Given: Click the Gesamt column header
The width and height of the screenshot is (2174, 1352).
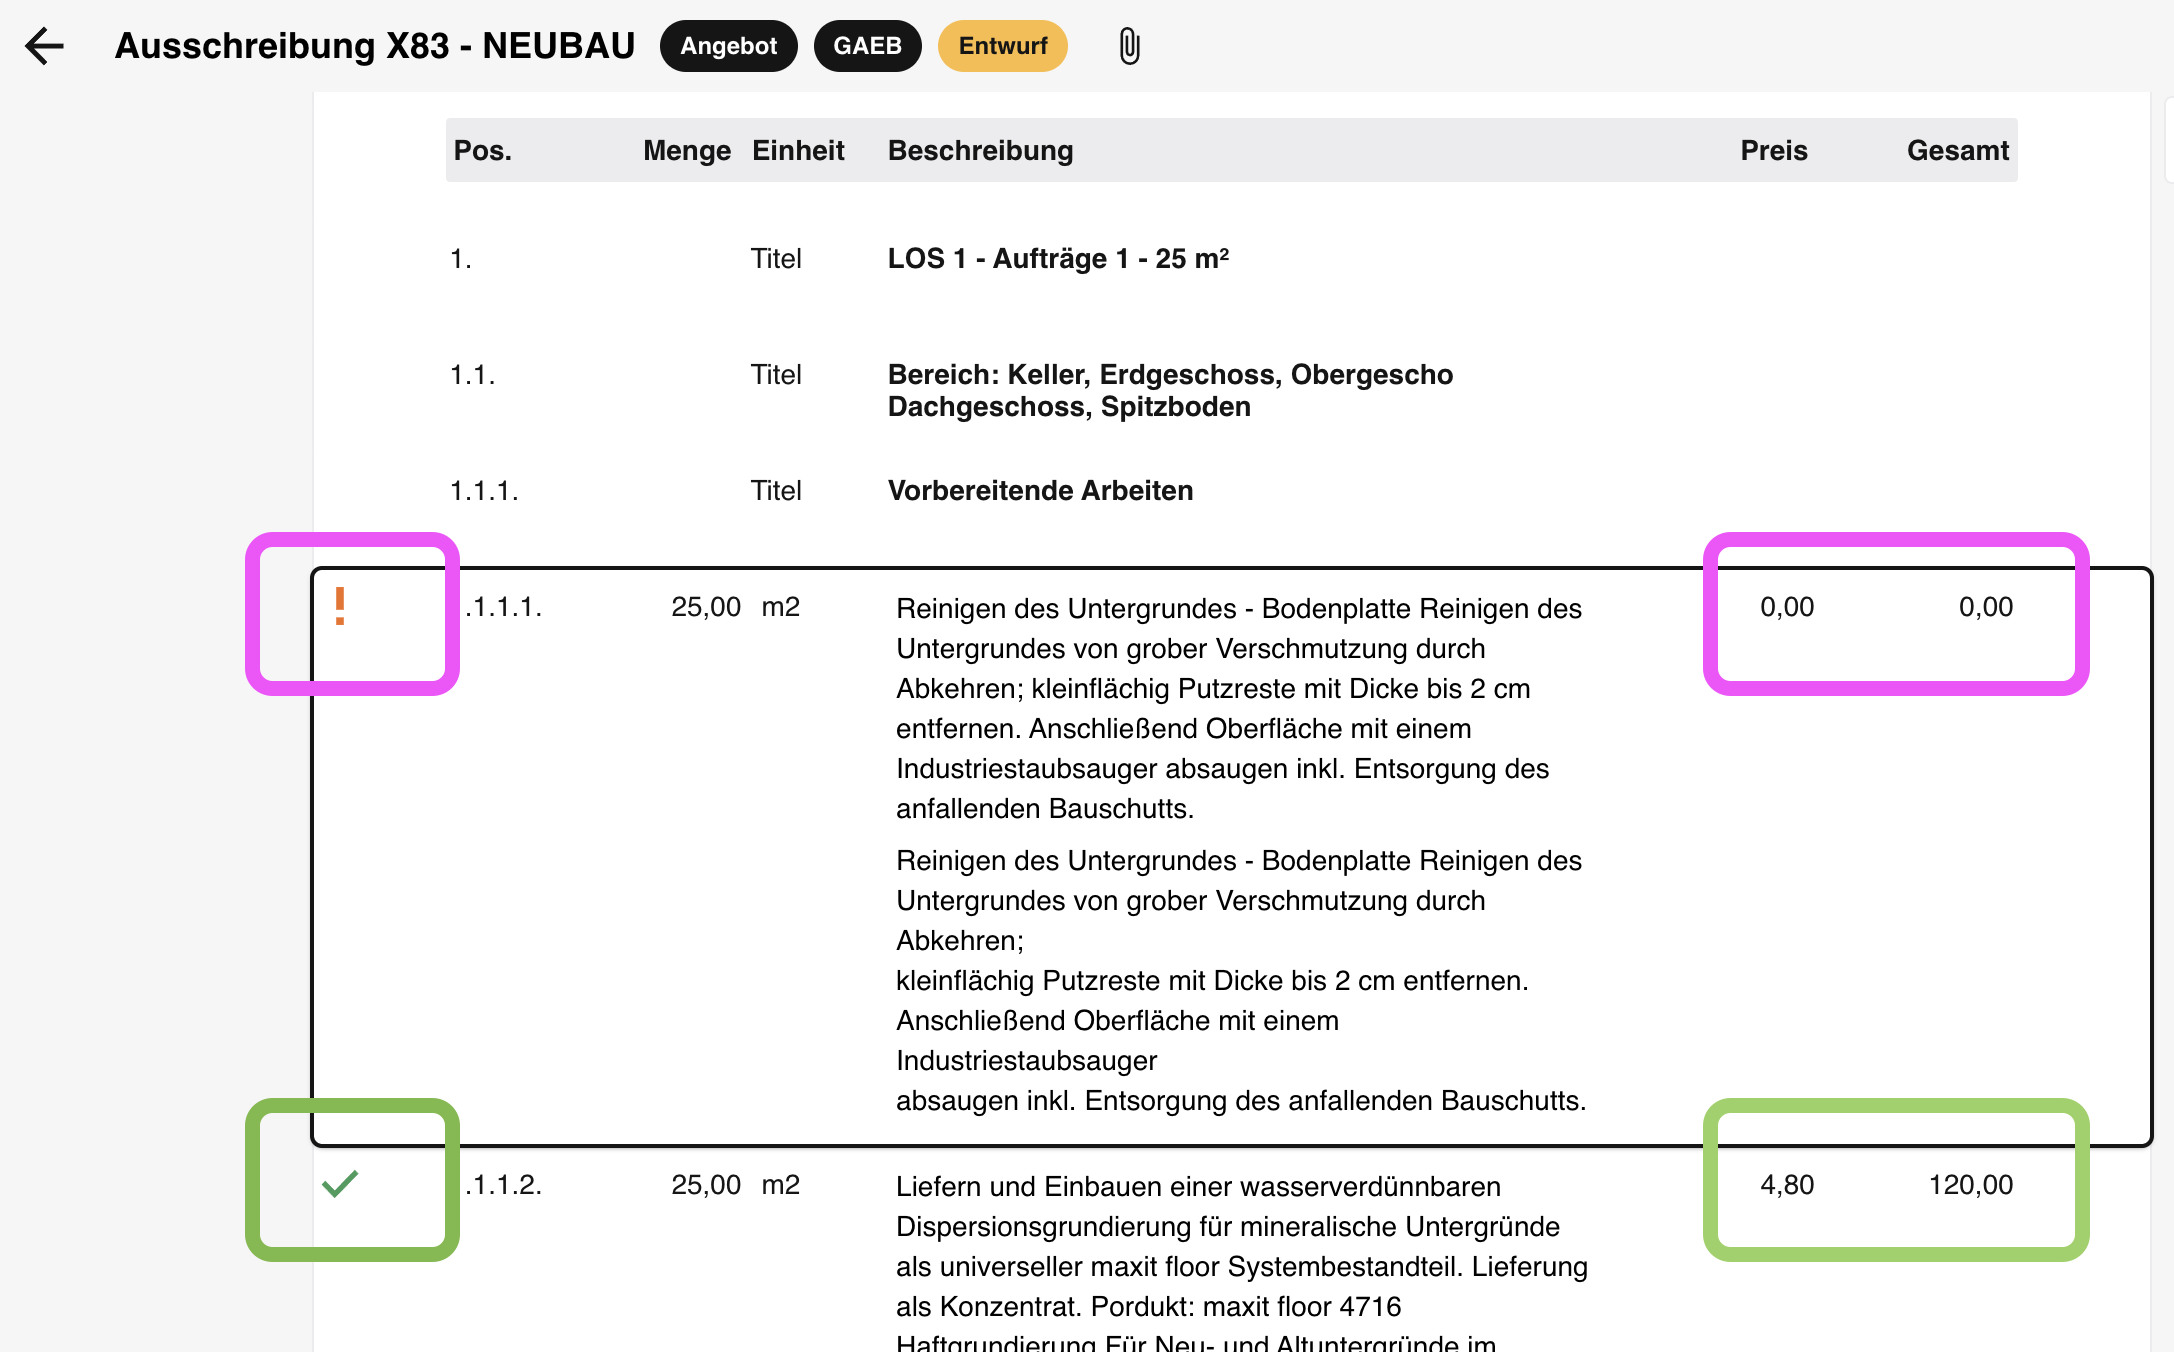Looking at the screenshot, I should coord(1957,150).
